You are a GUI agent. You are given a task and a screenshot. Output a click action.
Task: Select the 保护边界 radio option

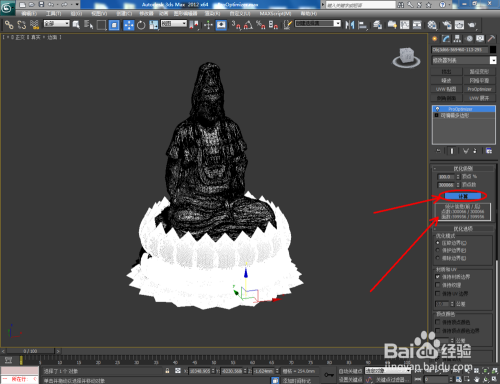pos(451,250)
